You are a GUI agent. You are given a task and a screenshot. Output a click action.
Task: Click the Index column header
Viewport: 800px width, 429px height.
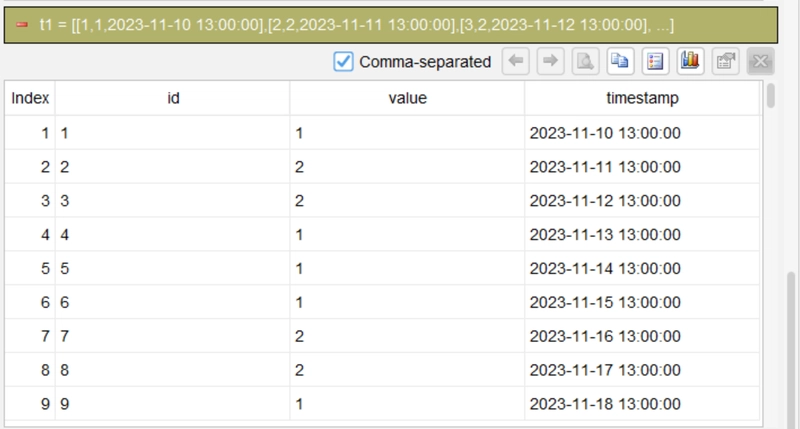click(x=30, y=98)
